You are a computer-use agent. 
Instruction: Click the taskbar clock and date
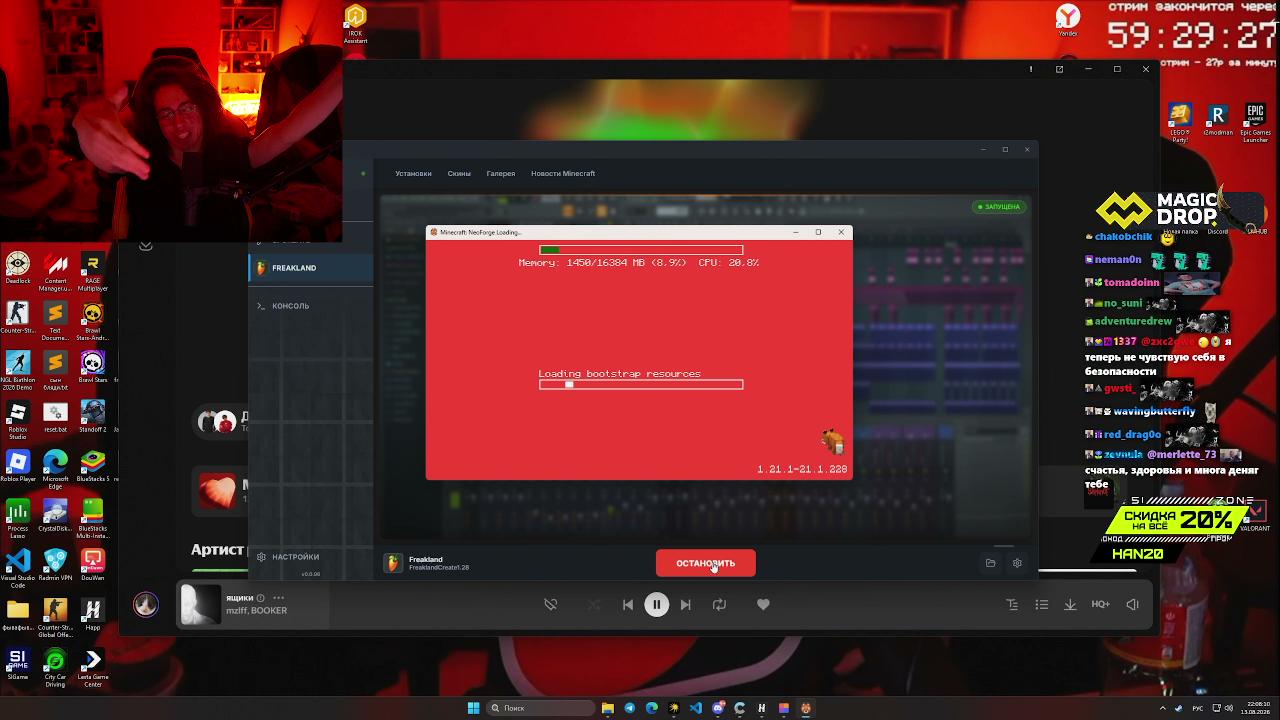(x=1257, y=708)
